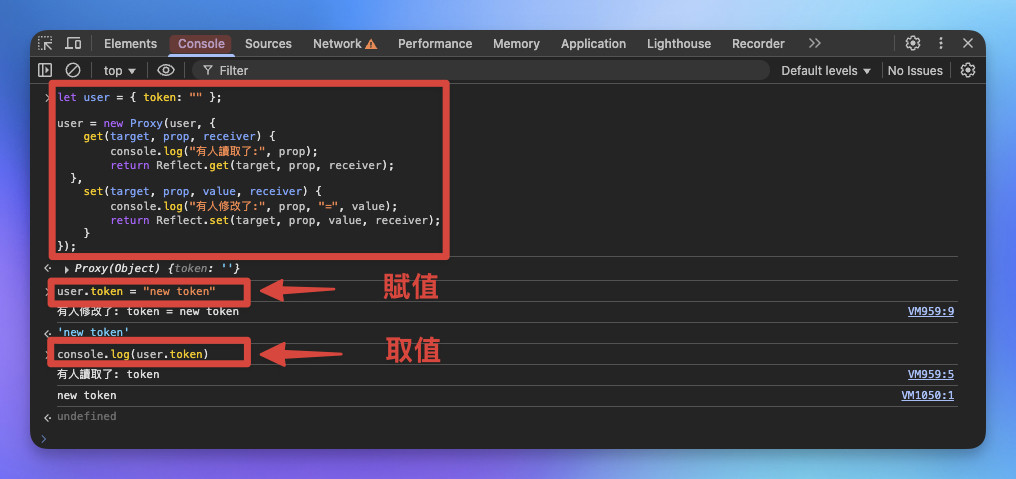This screenshot has width=1016, height=479.
Task: Open DevTools settings gear icon
Action: [913, 43]
